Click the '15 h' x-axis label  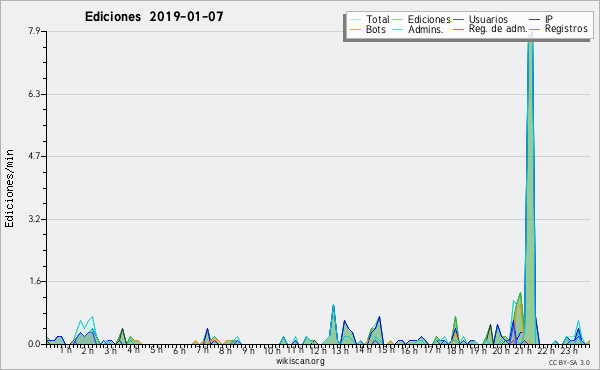(386, 350)
